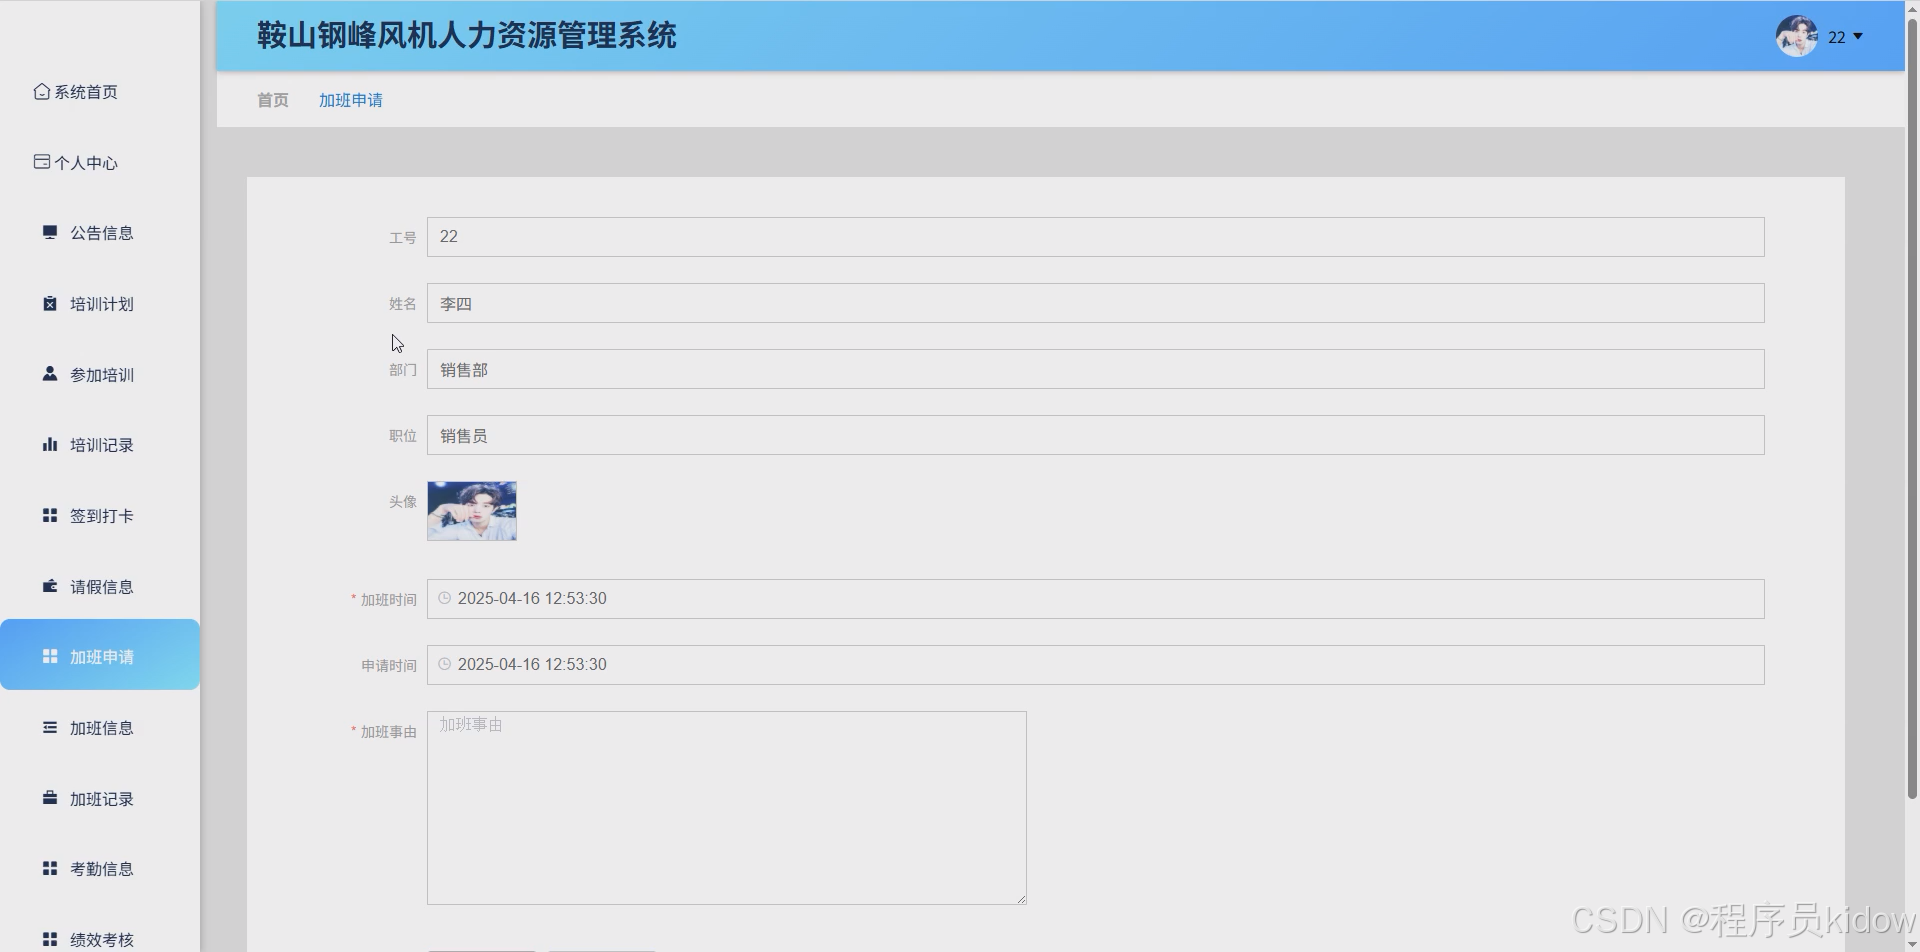The width and height of the screenshot is (1920, 952).
Task: Click the required 加班事由 label
Action: point(384,732)
